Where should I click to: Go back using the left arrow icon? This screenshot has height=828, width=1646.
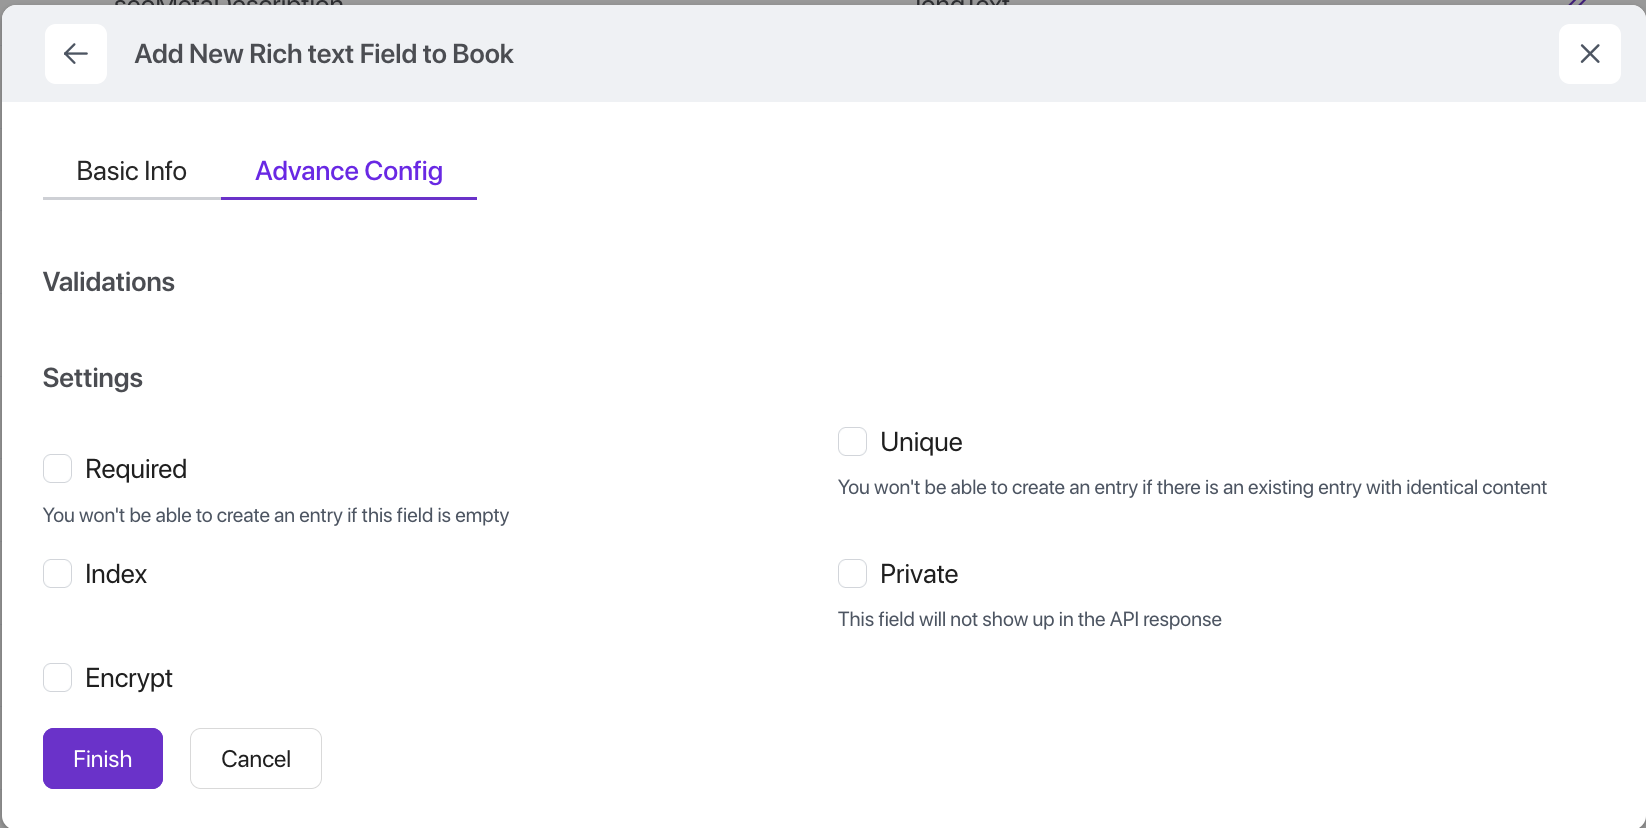pyautogui.click(x=76, y=54)
